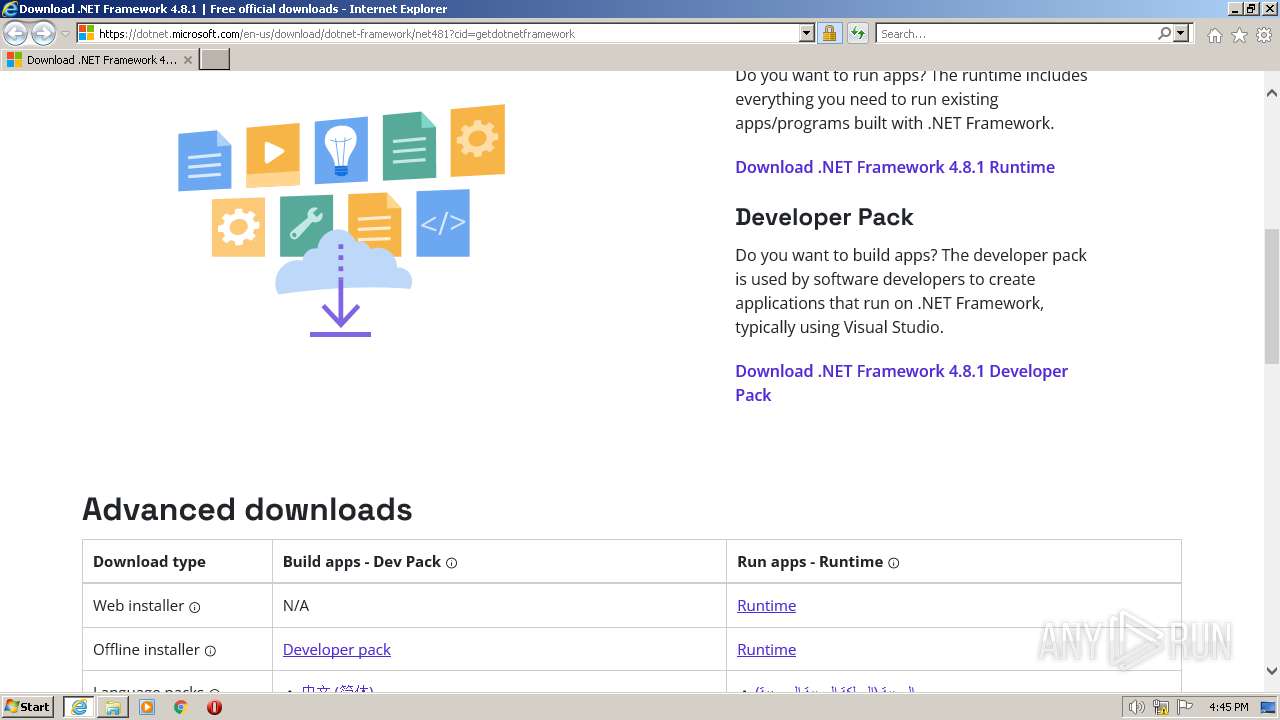Click the Advanced downloads heading
The image size is (1280, 720).
click(247, 509)
